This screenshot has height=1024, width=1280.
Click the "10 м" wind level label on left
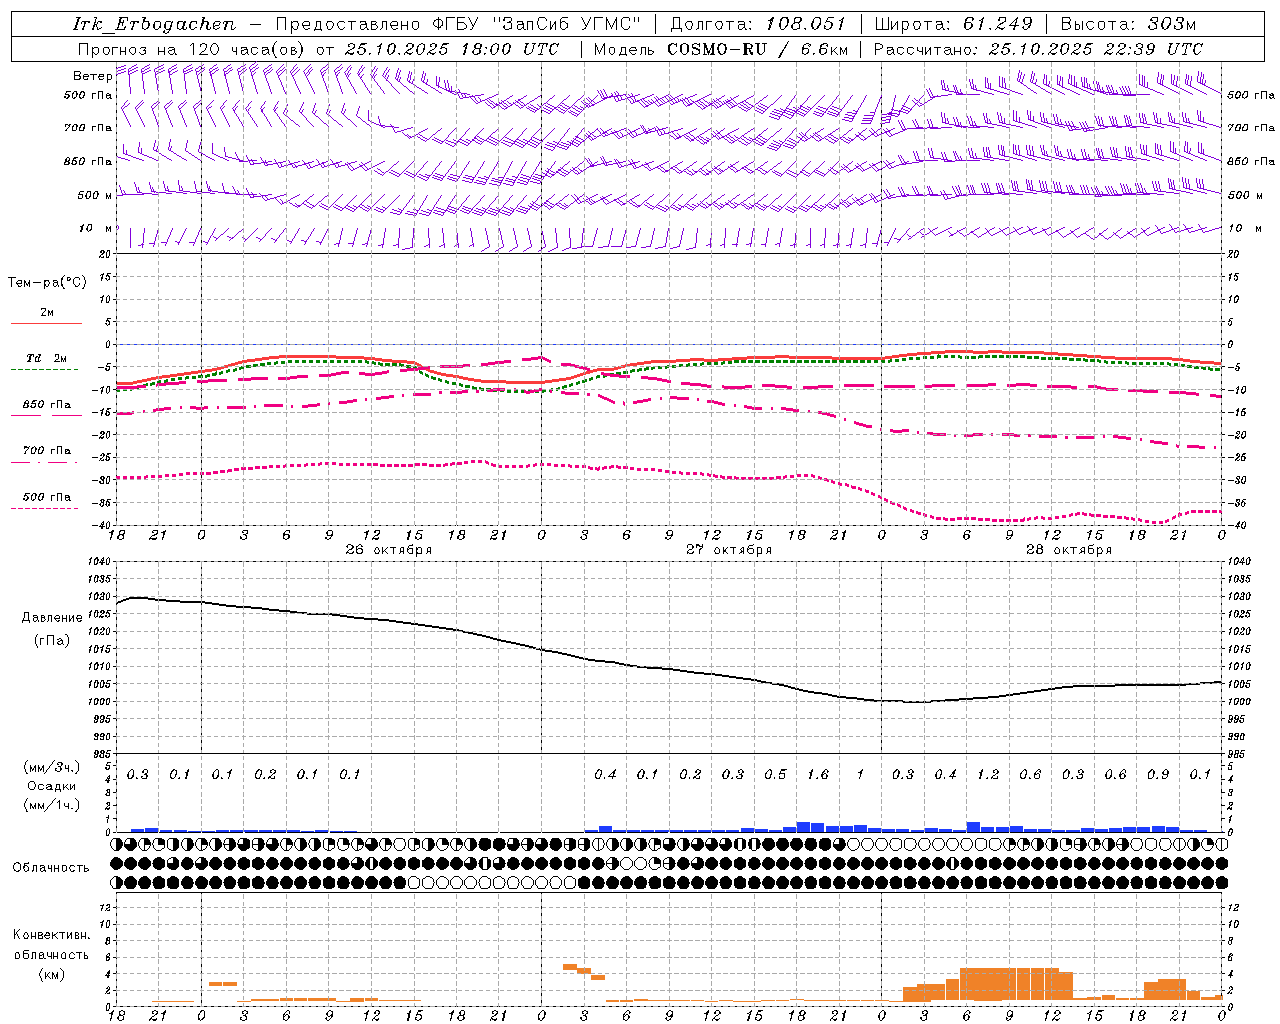pyautogui.click(x=96, y=228)
